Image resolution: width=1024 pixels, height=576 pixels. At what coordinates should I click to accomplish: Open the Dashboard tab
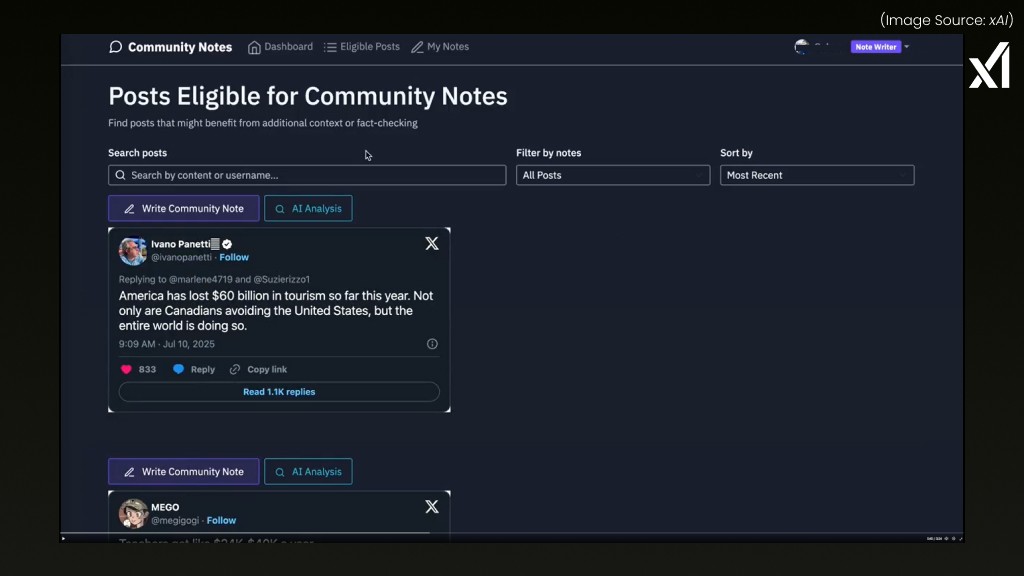click(280, 47)
